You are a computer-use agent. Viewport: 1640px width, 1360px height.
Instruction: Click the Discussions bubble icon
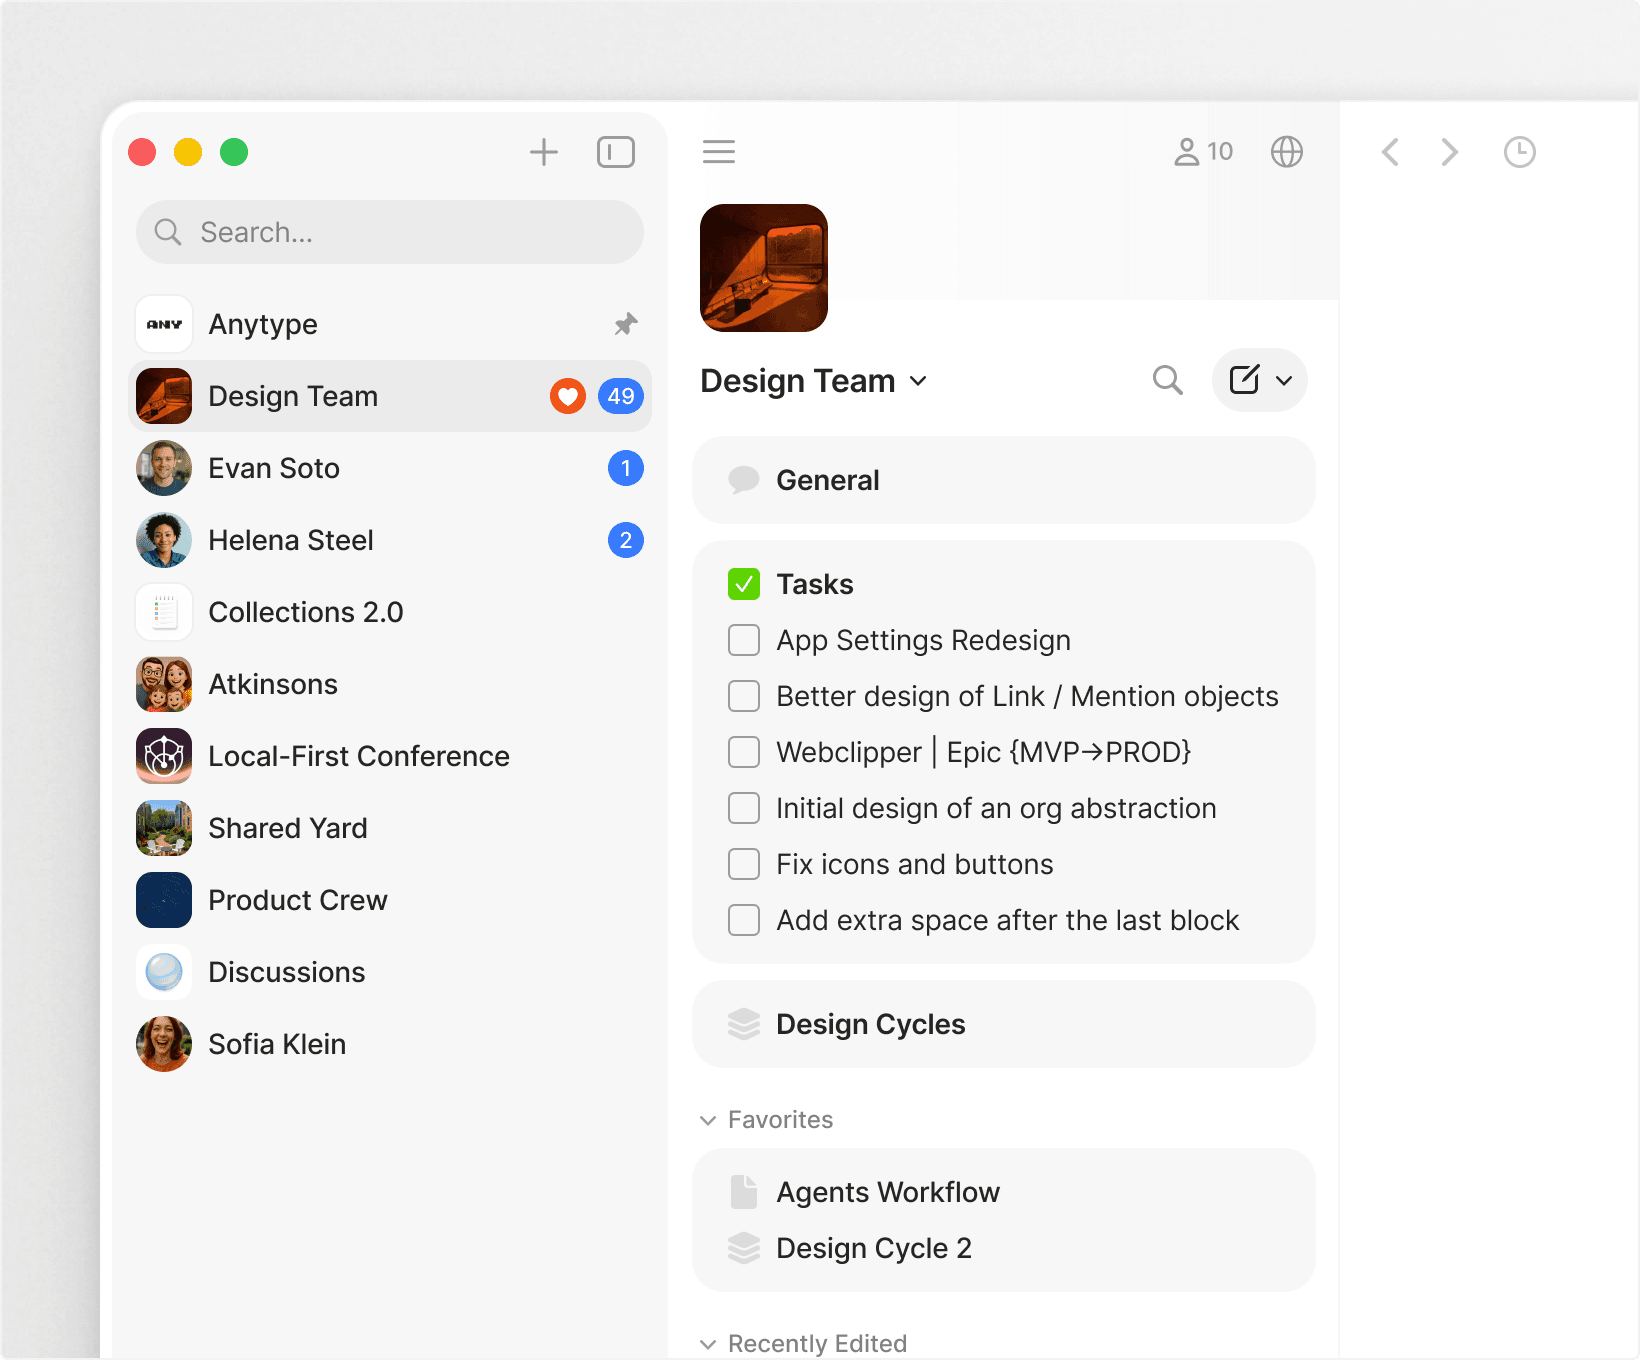[x=164, y=972]
